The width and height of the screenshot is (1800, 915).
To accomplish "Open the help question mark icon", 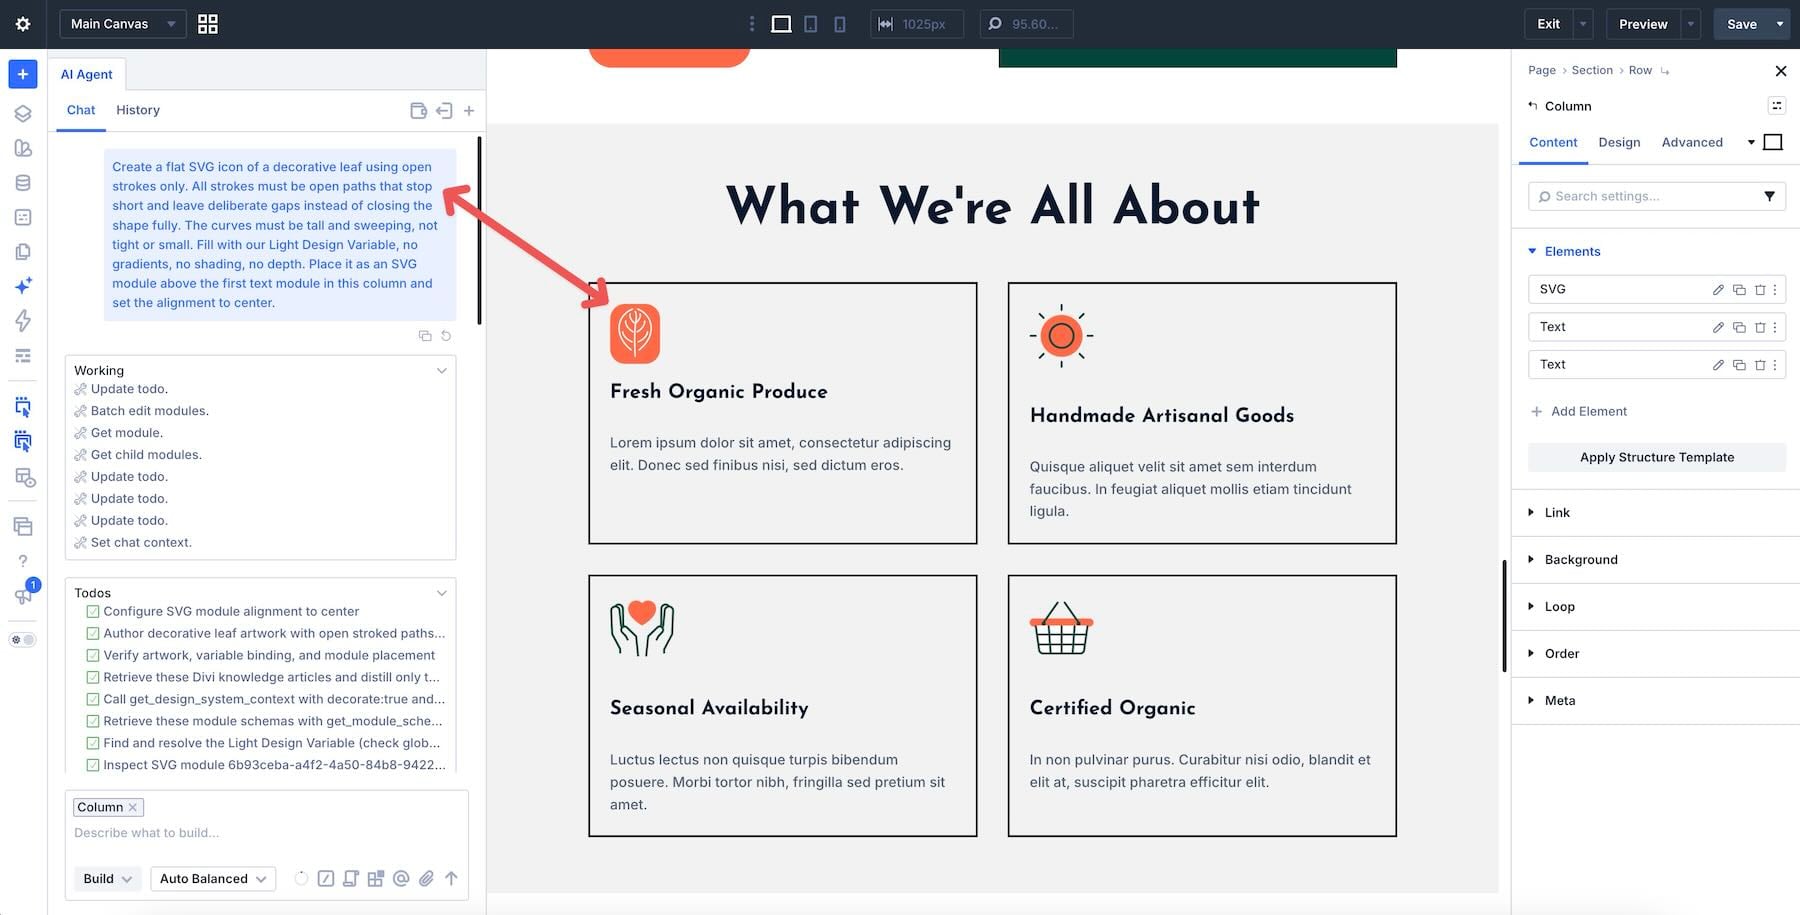I will coord(23,561).
